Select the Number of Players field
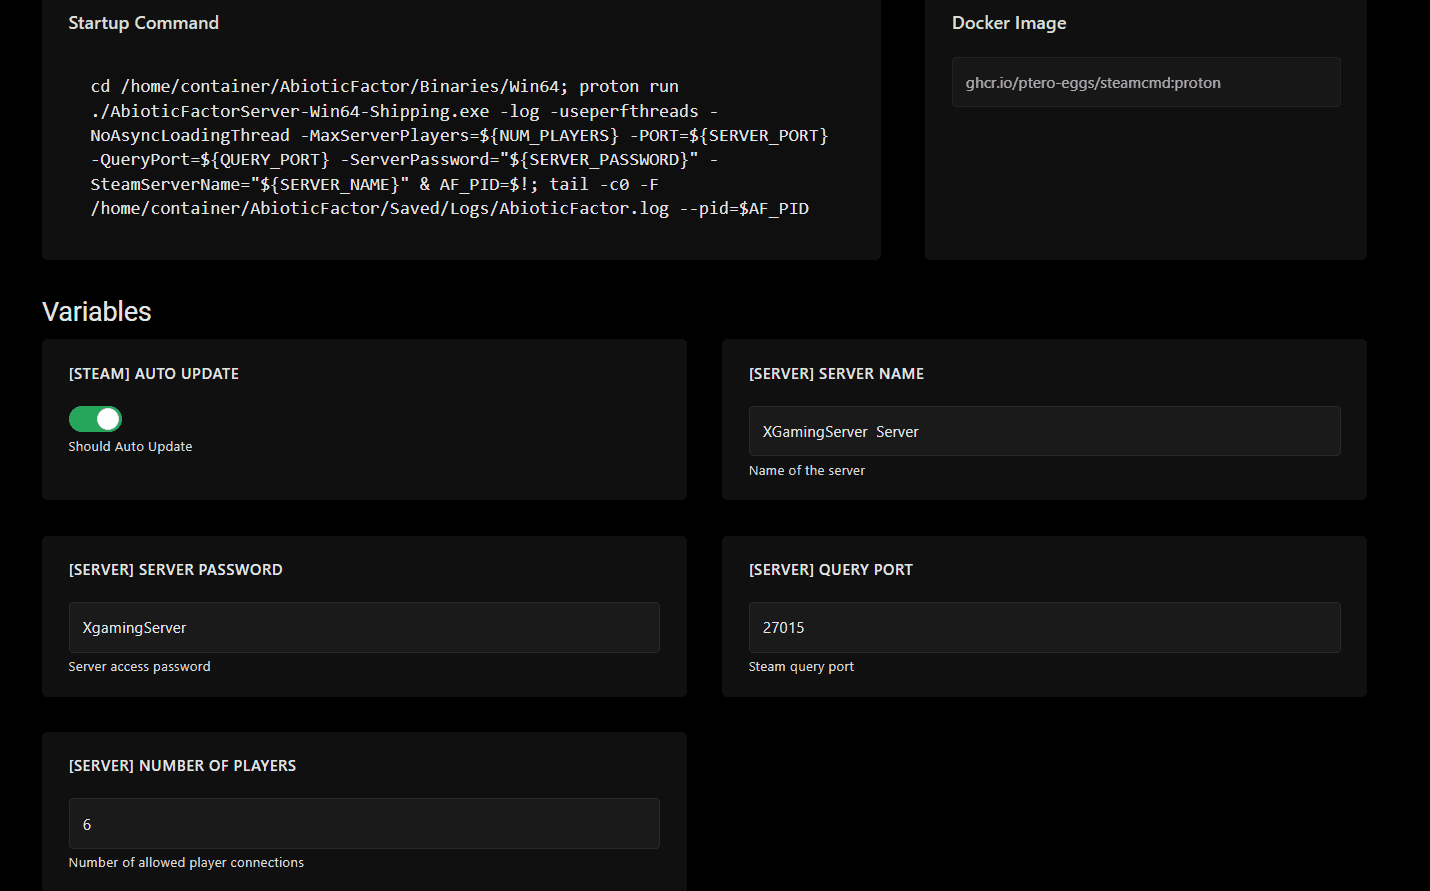The image size is (1430, 891). click(363, 824)
